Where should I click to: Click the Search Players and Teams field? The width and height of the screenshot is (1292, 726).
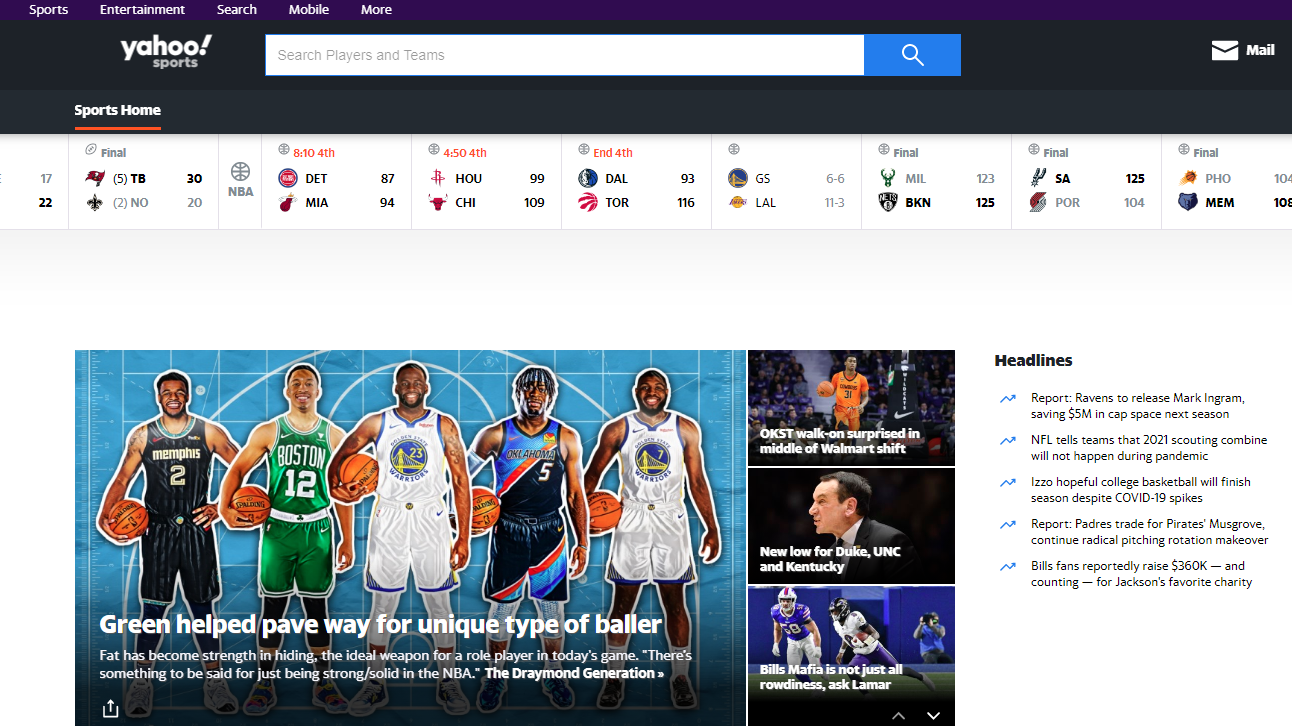tap(564, 55)
